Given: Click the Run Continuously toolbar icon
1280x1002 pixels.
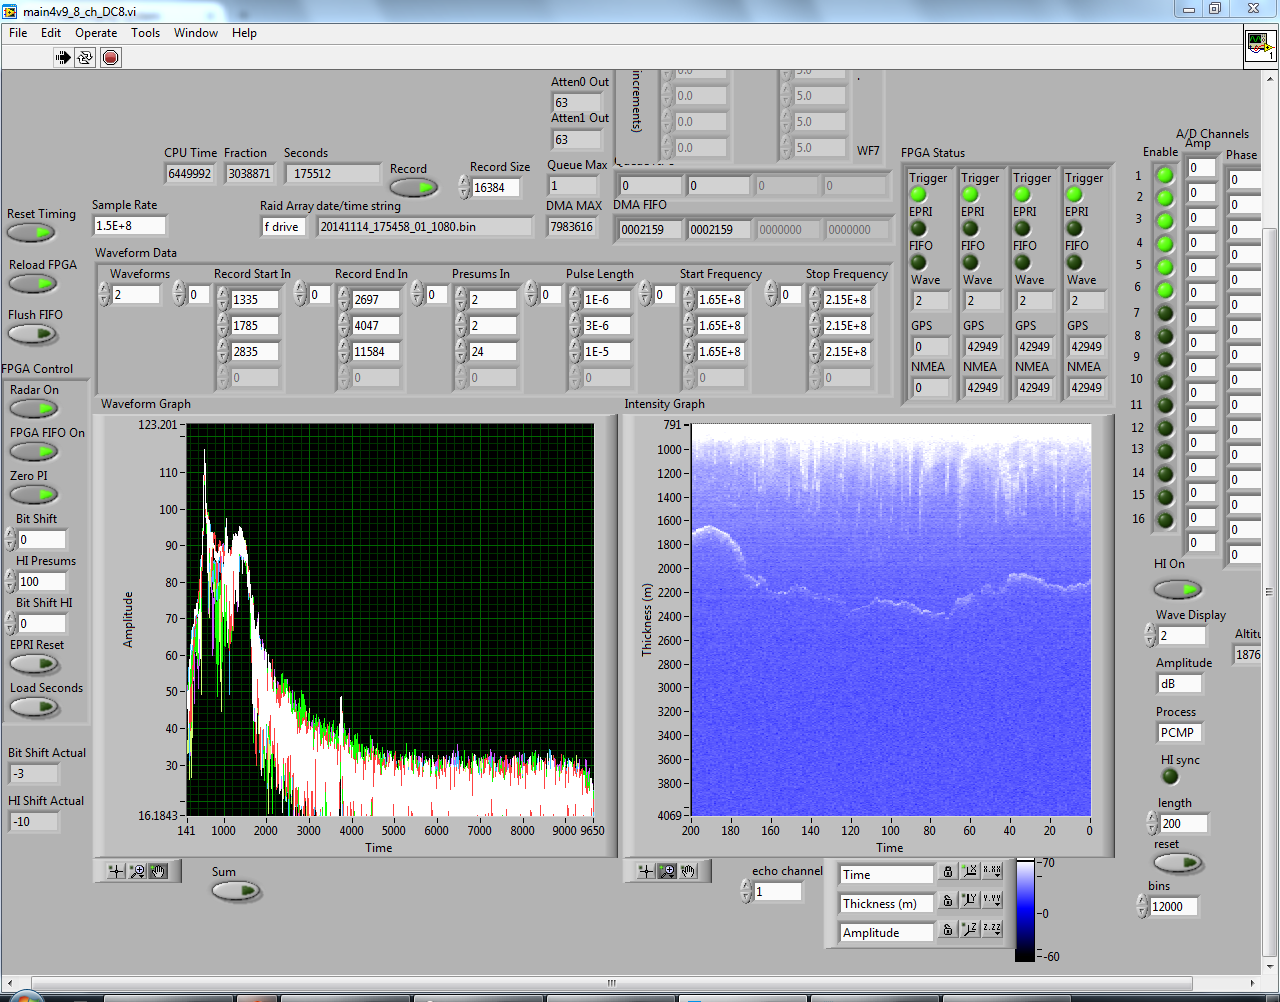Looking at the screenshot, I should coord(85,57).
